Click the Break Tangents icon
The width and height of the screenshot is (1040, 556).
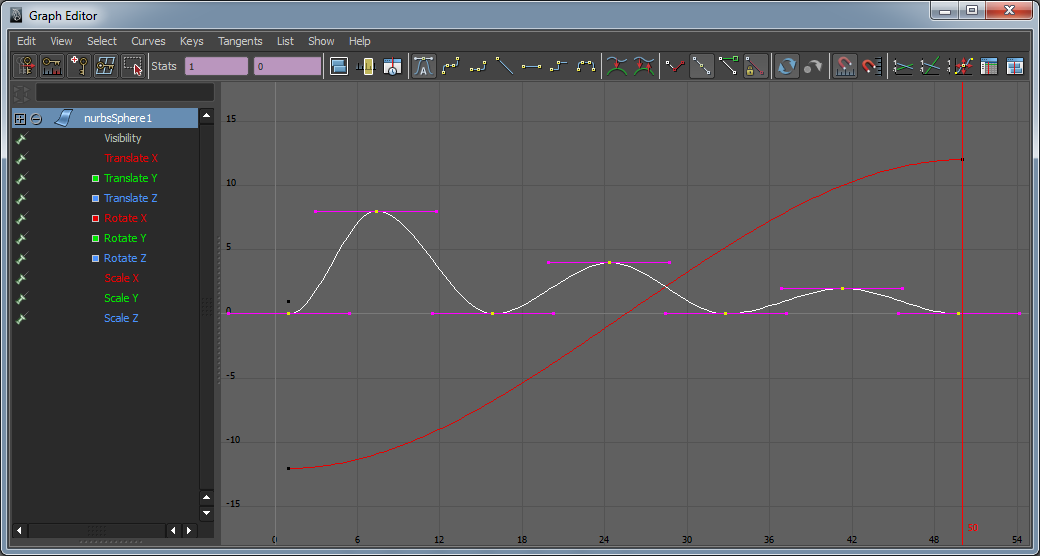pos(676,67)
